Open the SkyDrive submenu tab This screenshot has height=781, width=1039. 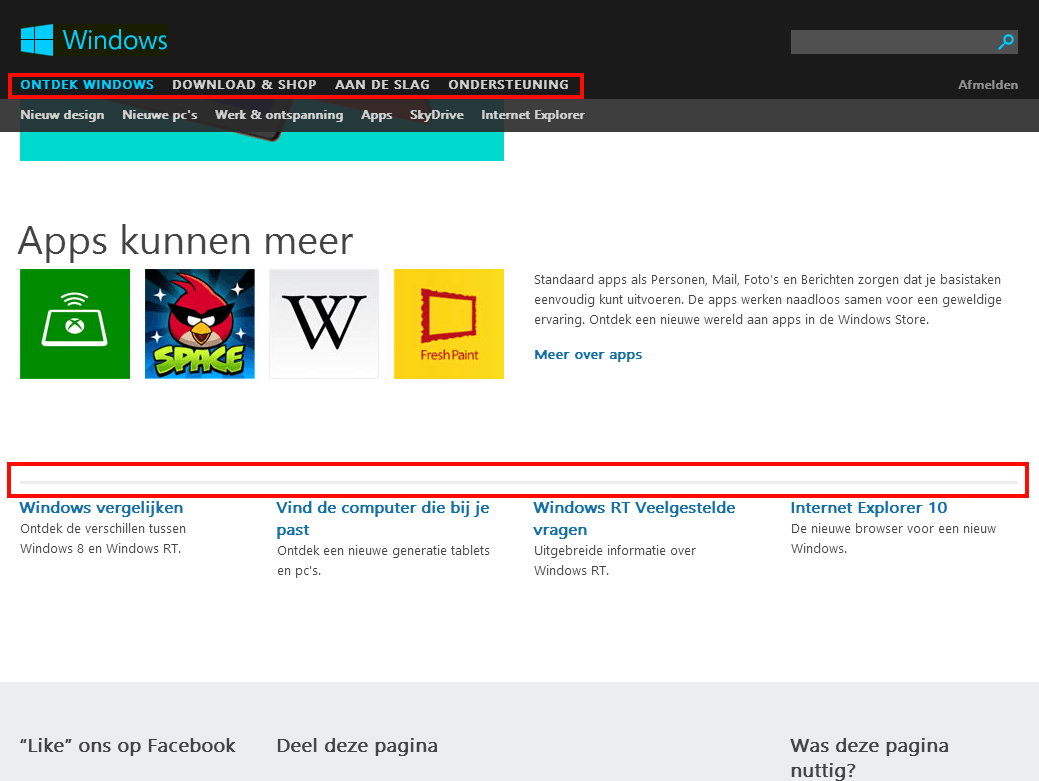[437, 115]
